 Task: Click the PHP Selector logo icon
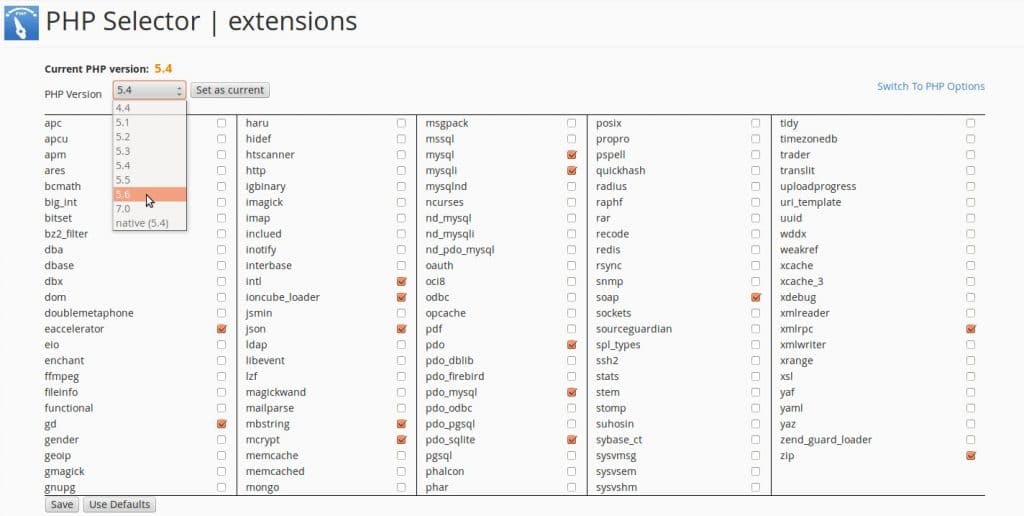[21, 23]
